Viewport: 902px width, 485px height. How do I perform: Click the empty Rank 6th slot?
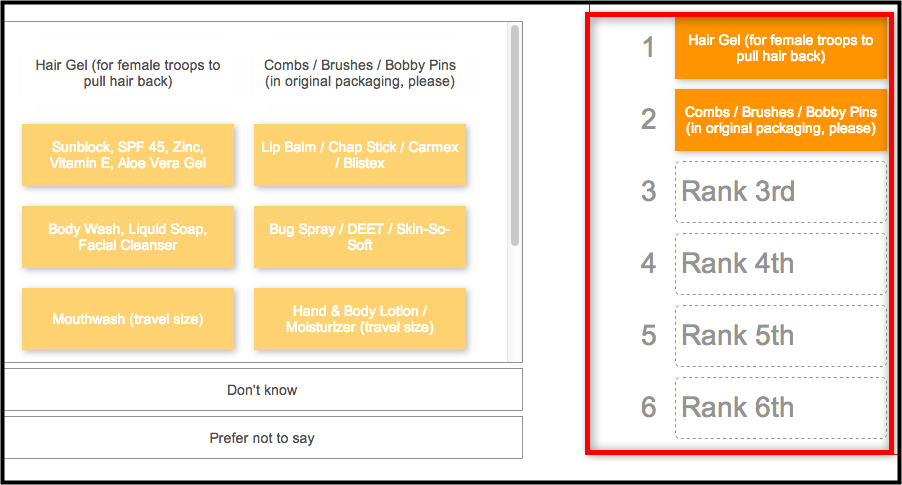coord(781,407)
